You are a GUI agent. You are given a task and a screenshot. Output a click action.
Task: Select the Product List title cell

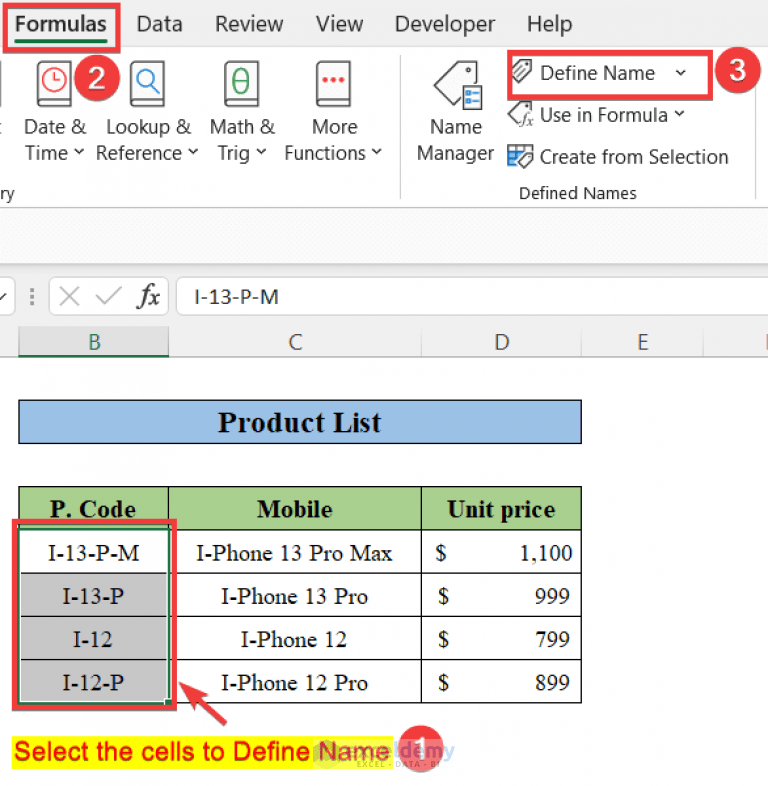tap(300, 422)
